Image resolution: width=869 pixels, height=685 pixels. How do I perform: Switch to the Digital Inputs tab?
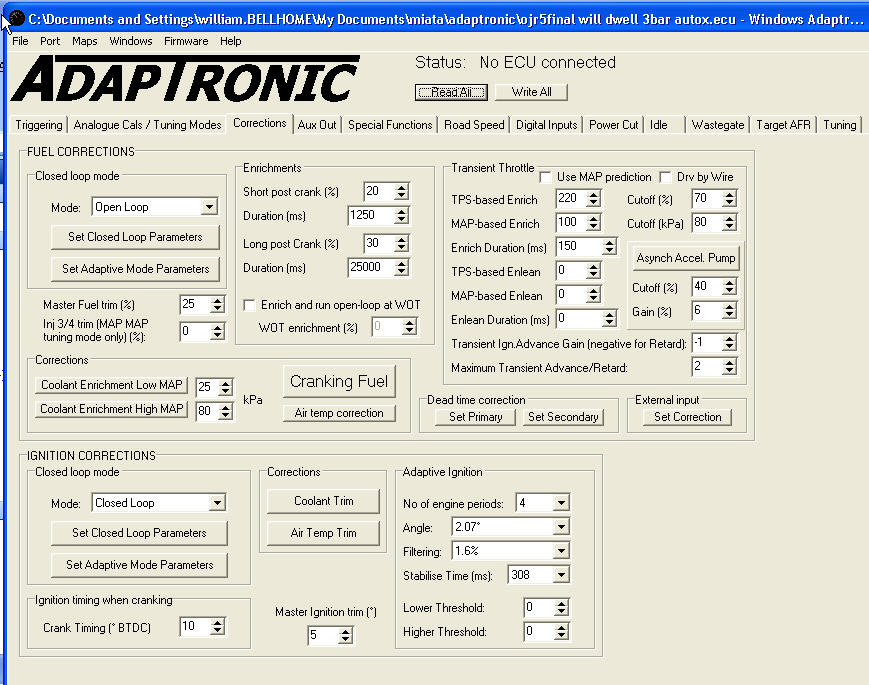point(546,125)
